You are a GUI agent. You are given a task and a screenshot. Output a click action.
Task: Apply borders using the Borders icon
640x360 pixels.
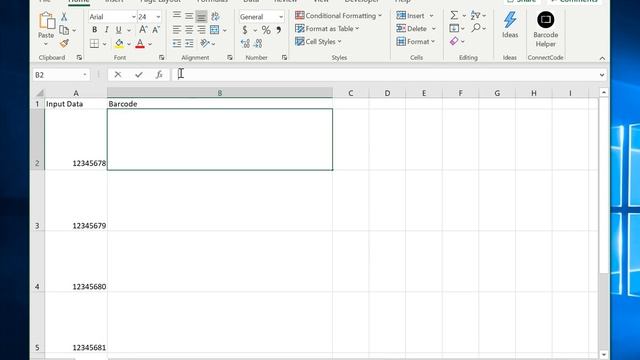94,43
